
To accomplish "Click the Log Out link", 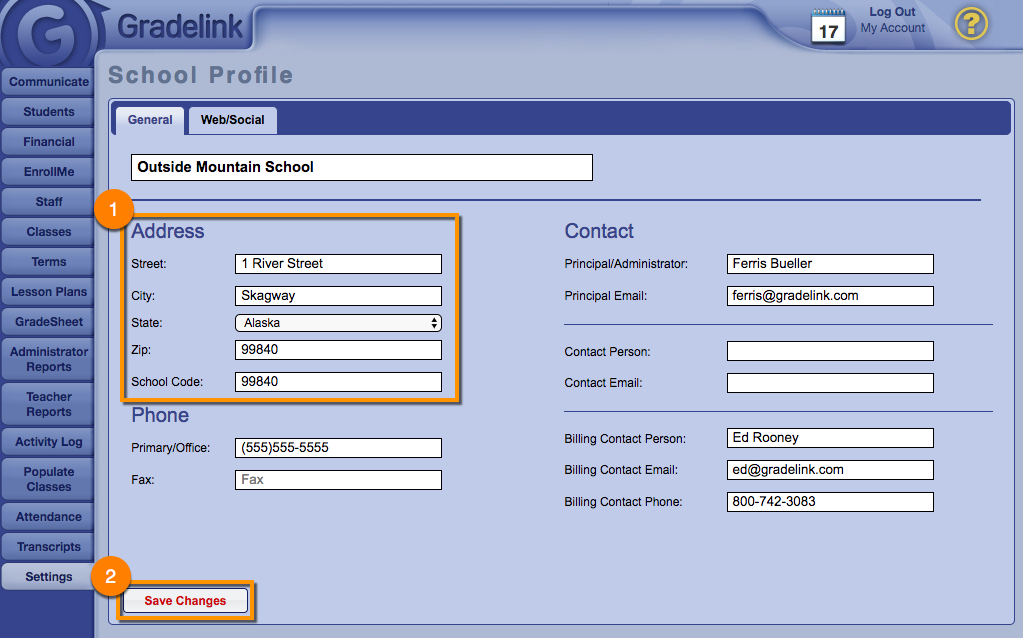I will [x=892, y=12].
